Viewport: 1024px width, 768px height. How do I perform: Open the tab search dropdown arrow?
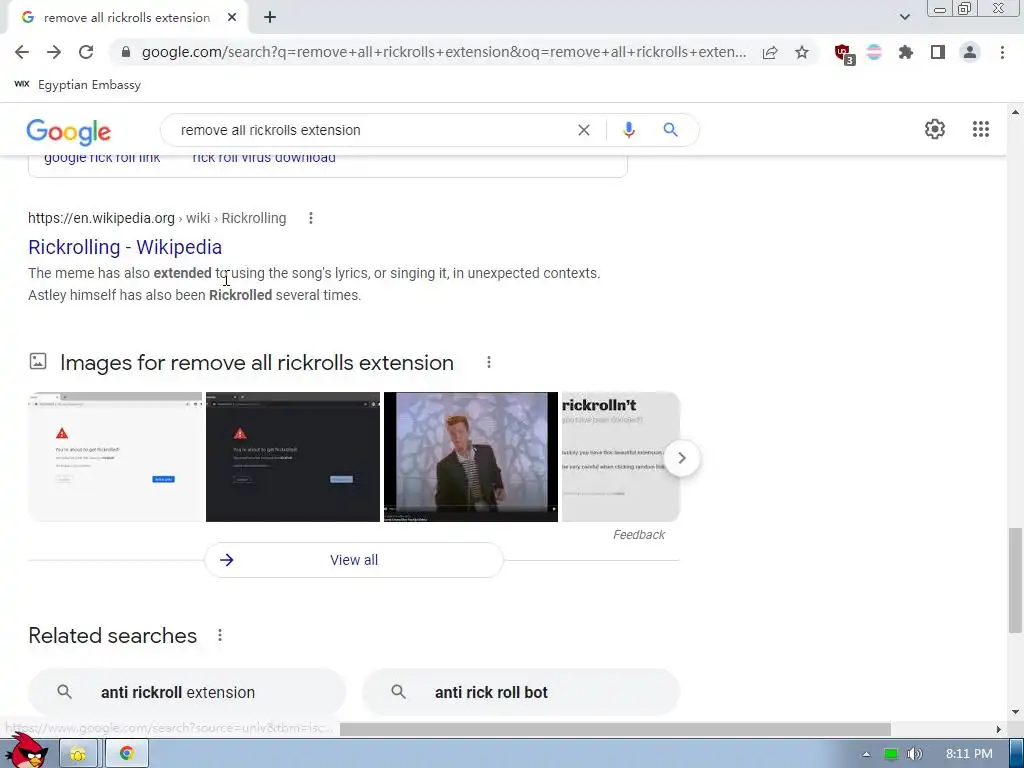click(904, 17)
